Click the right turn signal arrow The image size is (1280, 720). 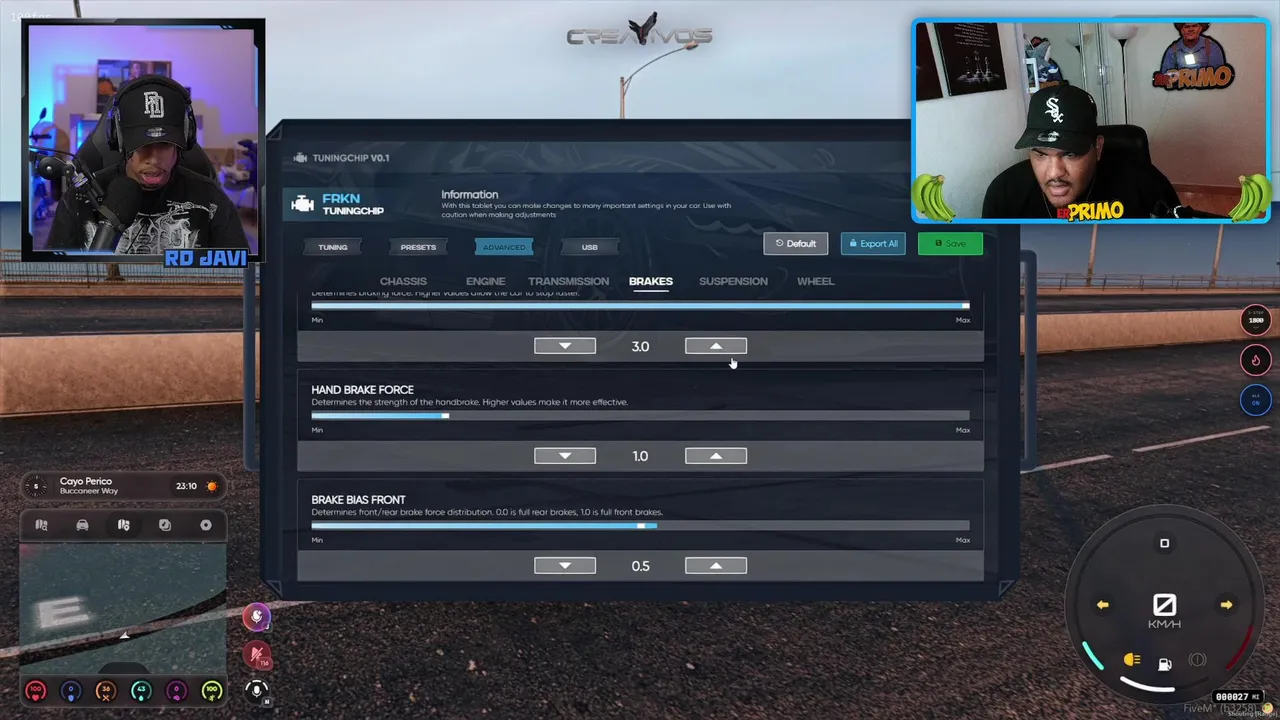click(1226, 605)
